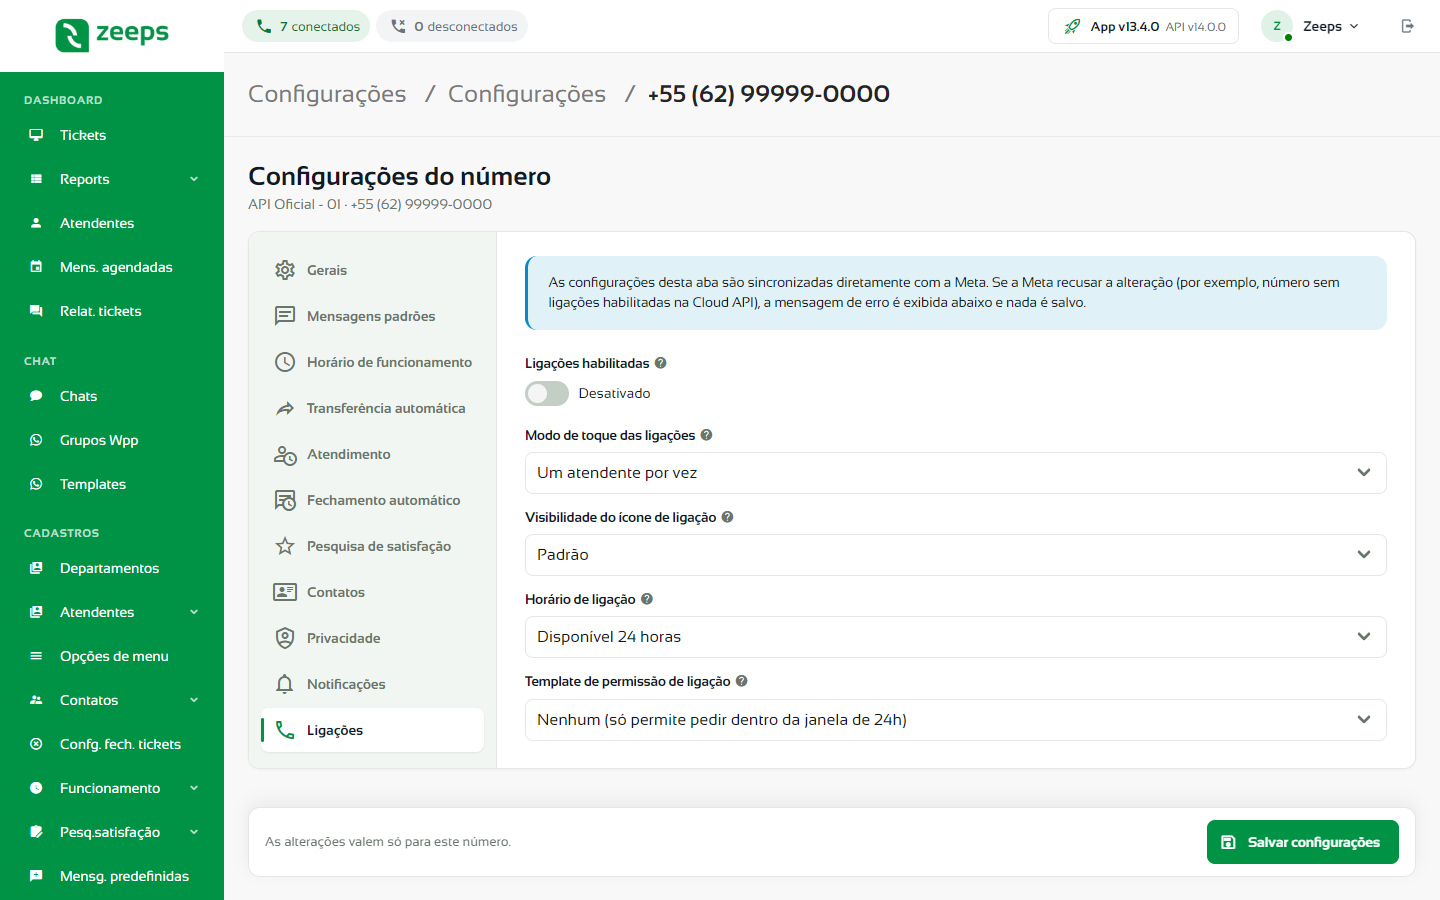
Task: Select the Pesquisa de satisfação tab
Action: (x=372, y=546)
